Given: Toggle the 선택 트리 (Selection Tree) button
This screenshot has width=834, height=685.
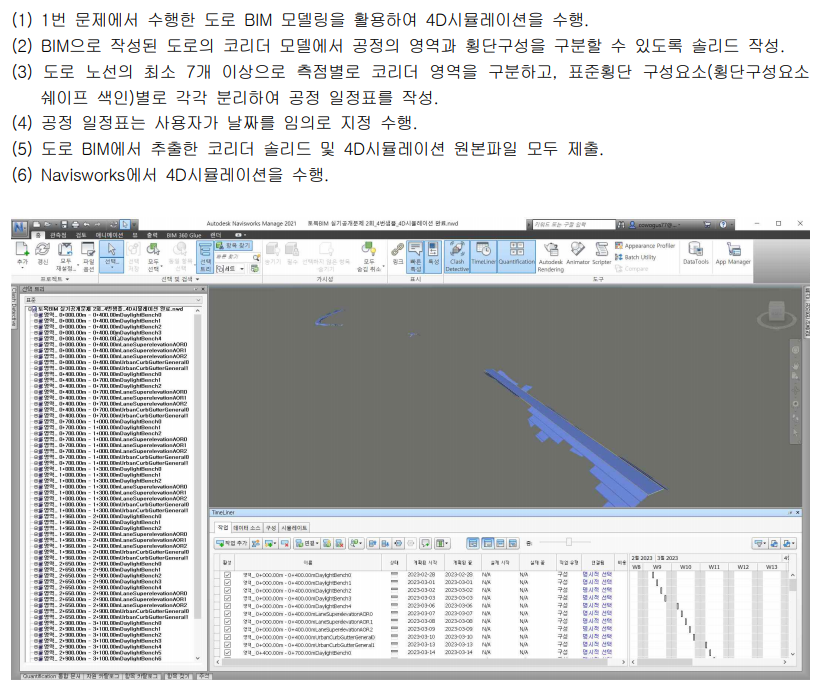Looking at the screenshot, I should point(205,256).
